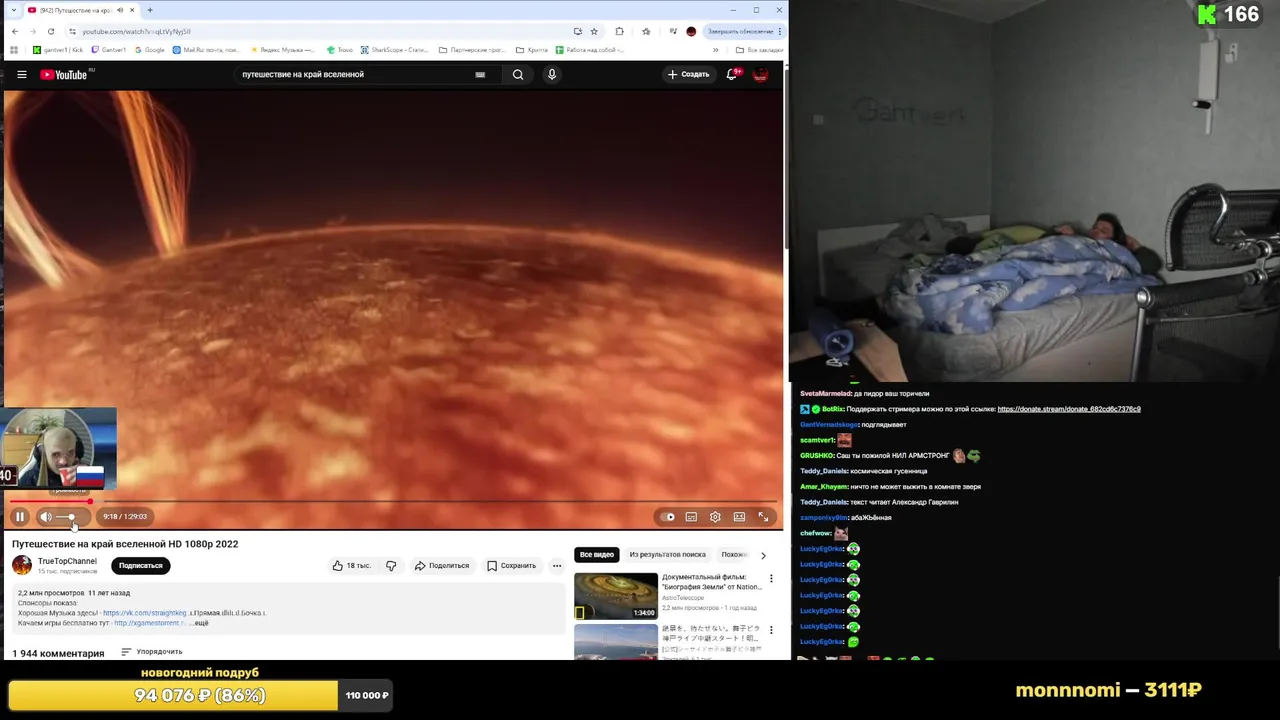Reload the page

click(x=50, y=31)
